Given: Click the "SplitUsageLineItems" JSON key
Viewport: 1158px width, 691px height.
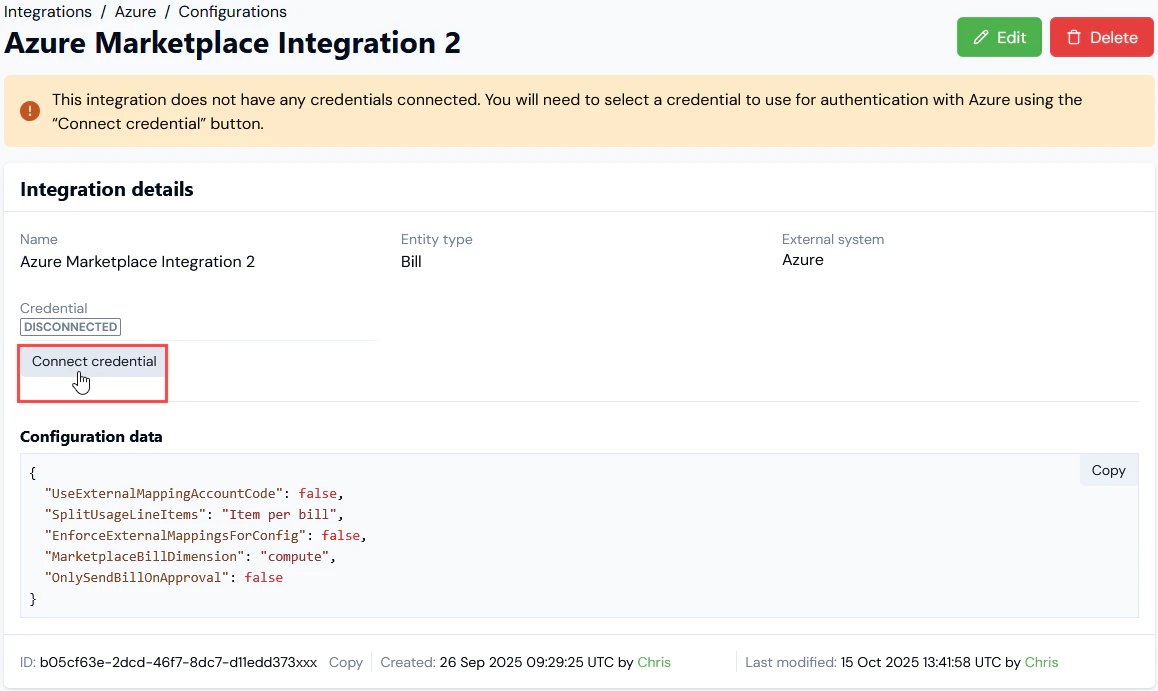Looking at the screenshot, I should click(126, 514).
